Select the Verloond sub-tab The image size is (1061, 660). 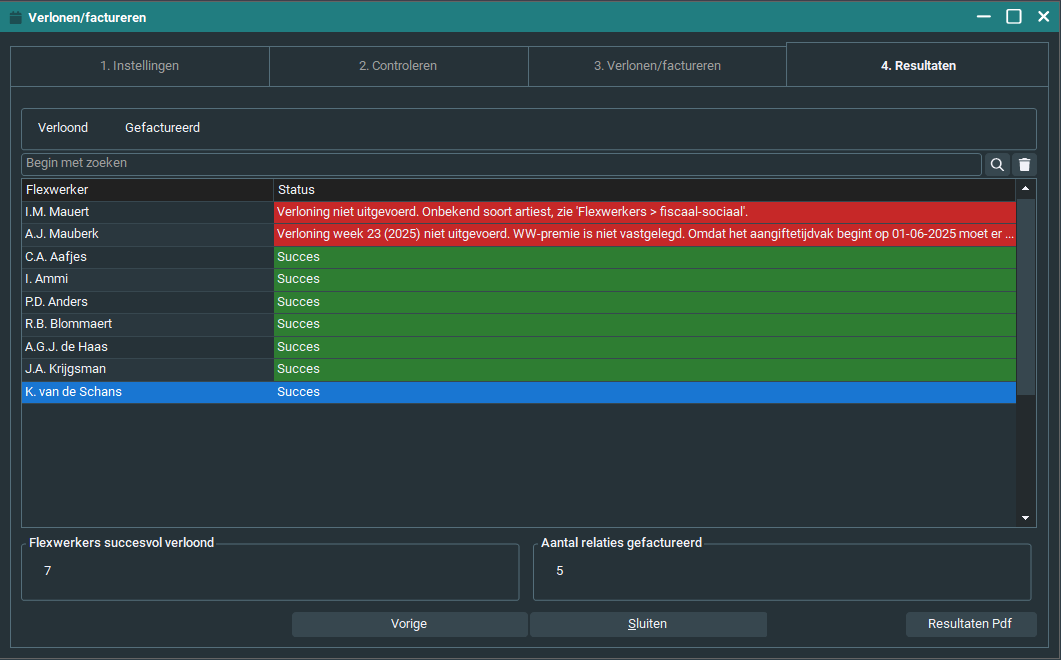click(x=63, y=128)
